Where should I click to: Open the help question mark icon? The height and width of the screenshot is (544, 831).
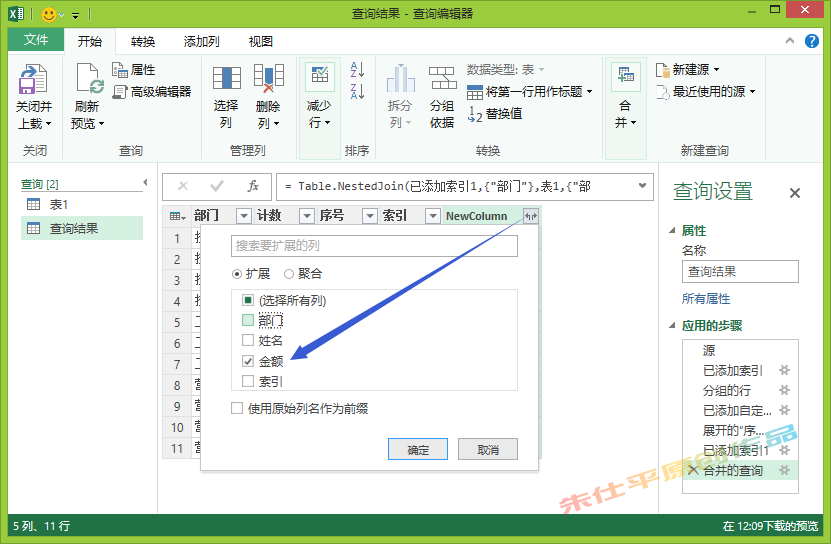click(x=811, y=41)
